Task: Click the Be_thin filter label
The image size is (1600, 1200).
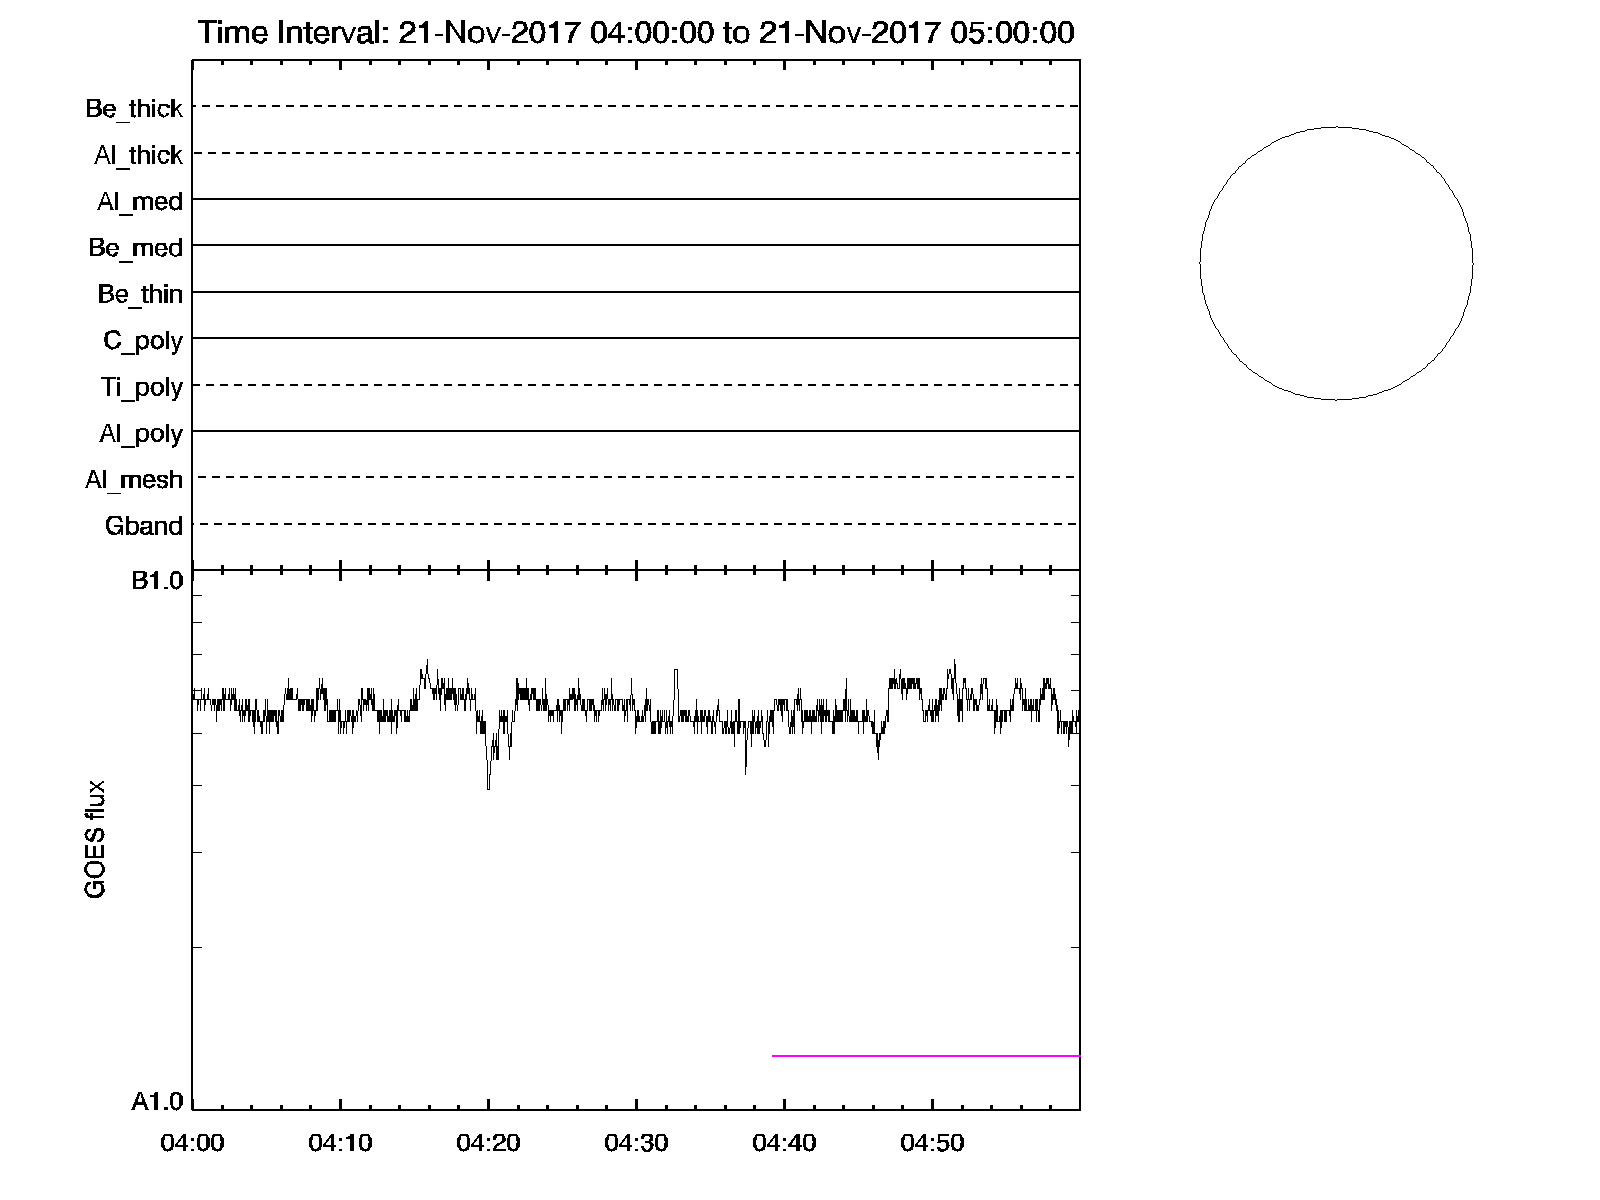Action: point(140,294)
